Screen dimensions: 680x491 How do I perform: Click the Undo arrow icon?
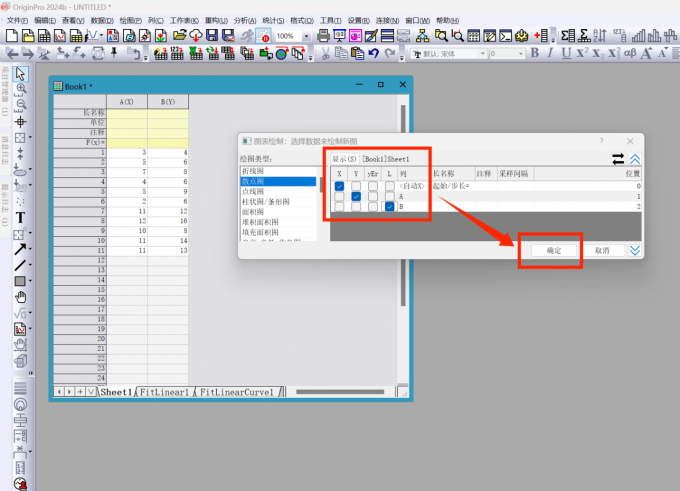[x=374, y=53]
